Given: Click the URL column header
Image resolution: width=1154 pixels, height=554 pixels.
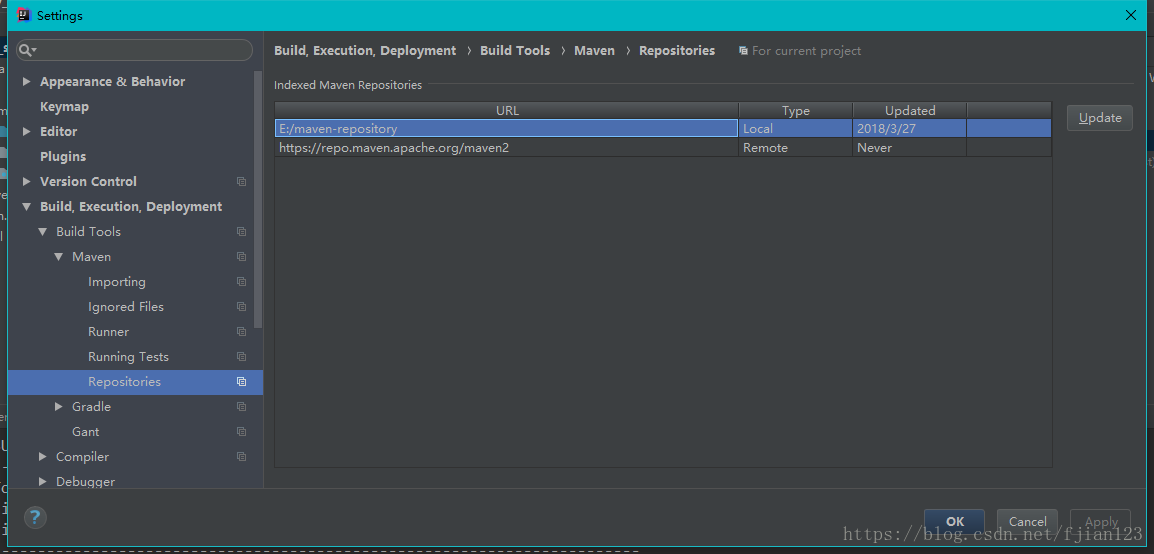Looking at the screenshot, I should pos(507,110).
